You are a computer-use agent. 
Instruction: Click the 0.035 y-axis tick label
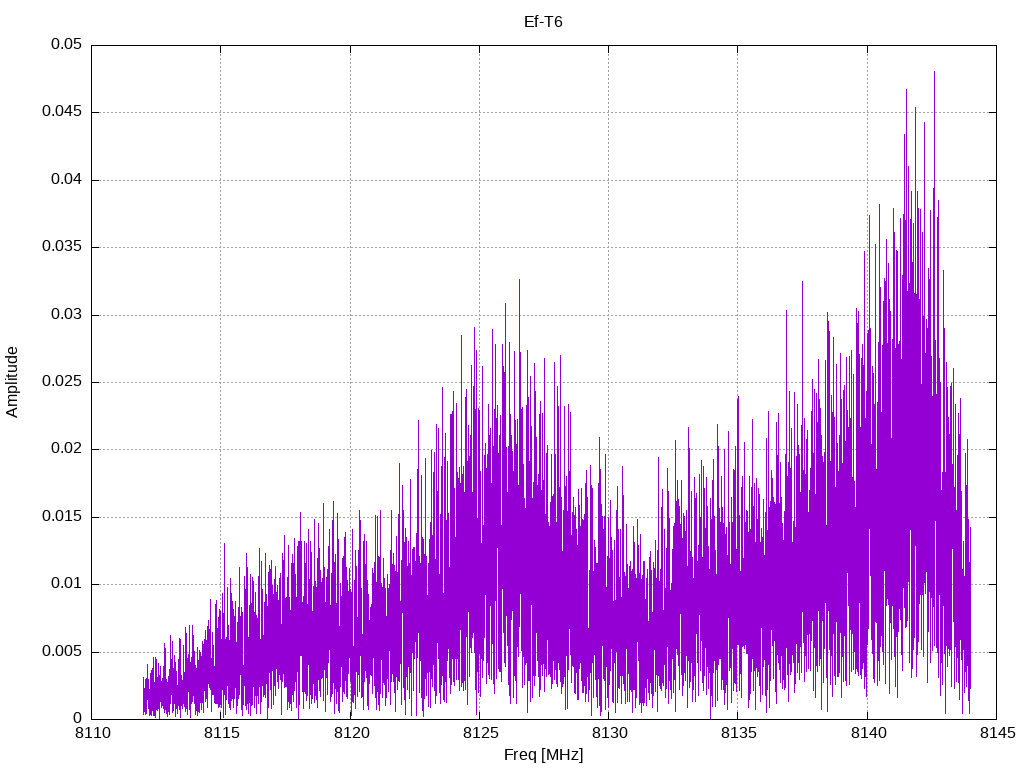click(x=62, y=247)
